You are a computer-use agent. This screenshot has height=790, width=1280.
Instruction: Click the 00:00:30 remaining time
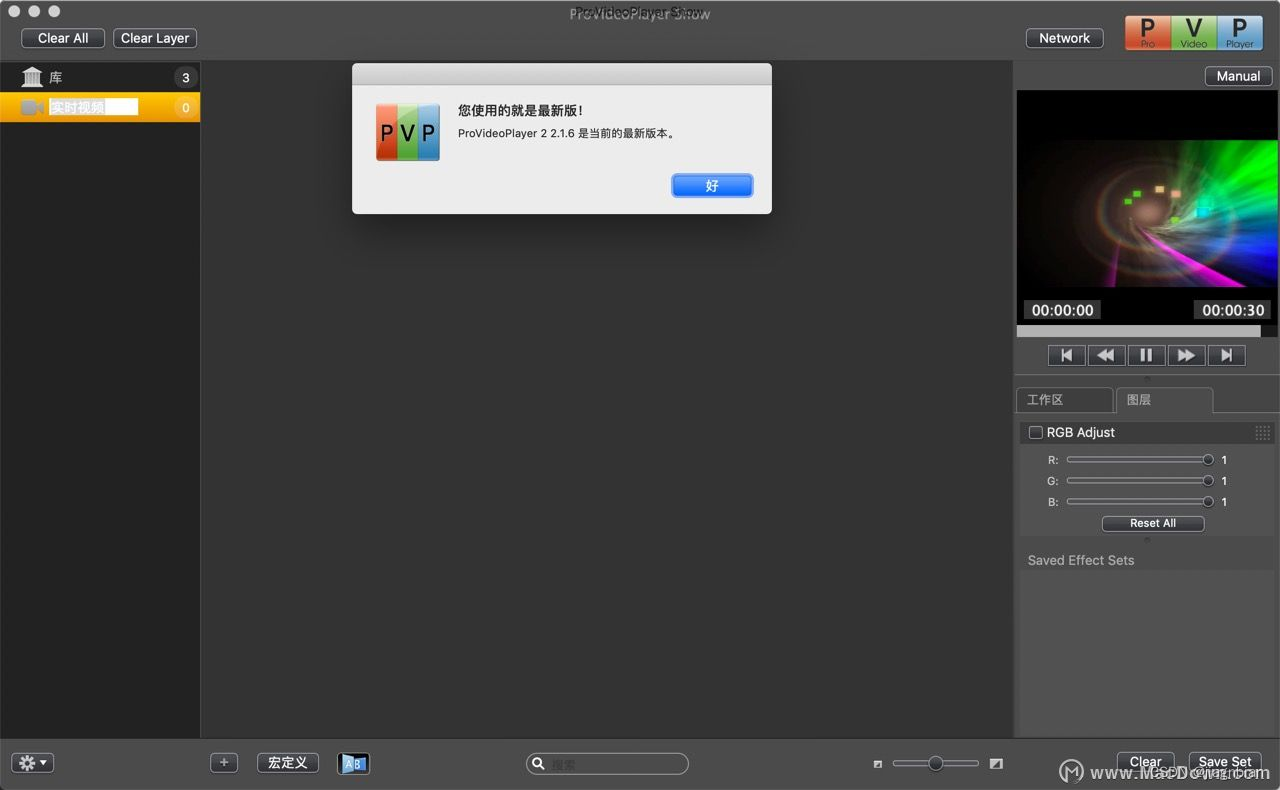point(1233,310)
